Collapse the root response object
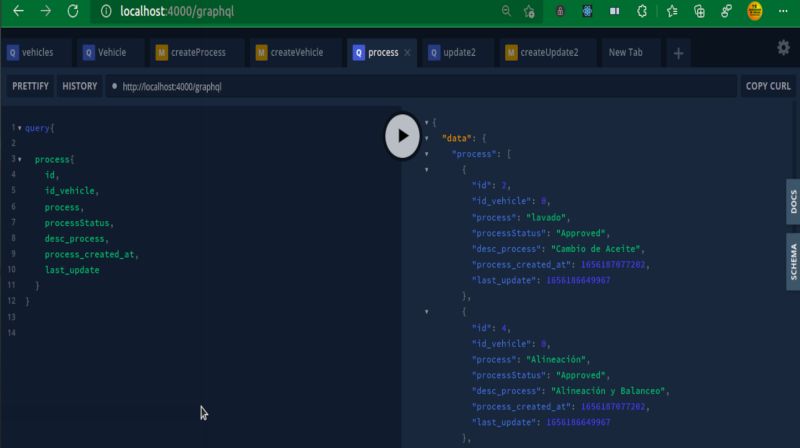 427,122
